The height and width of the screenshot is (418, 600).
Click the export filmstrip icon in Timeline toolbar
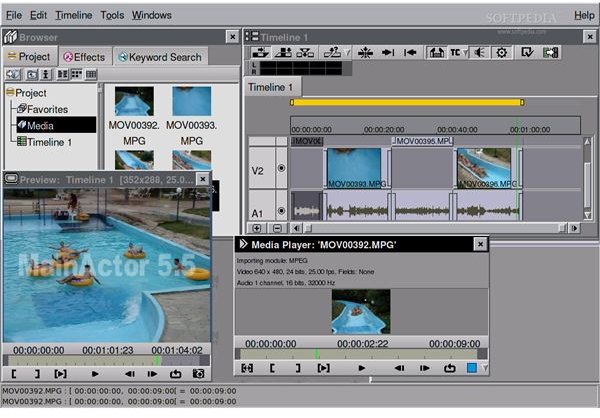pyautogui.click(x=550, y=52)
